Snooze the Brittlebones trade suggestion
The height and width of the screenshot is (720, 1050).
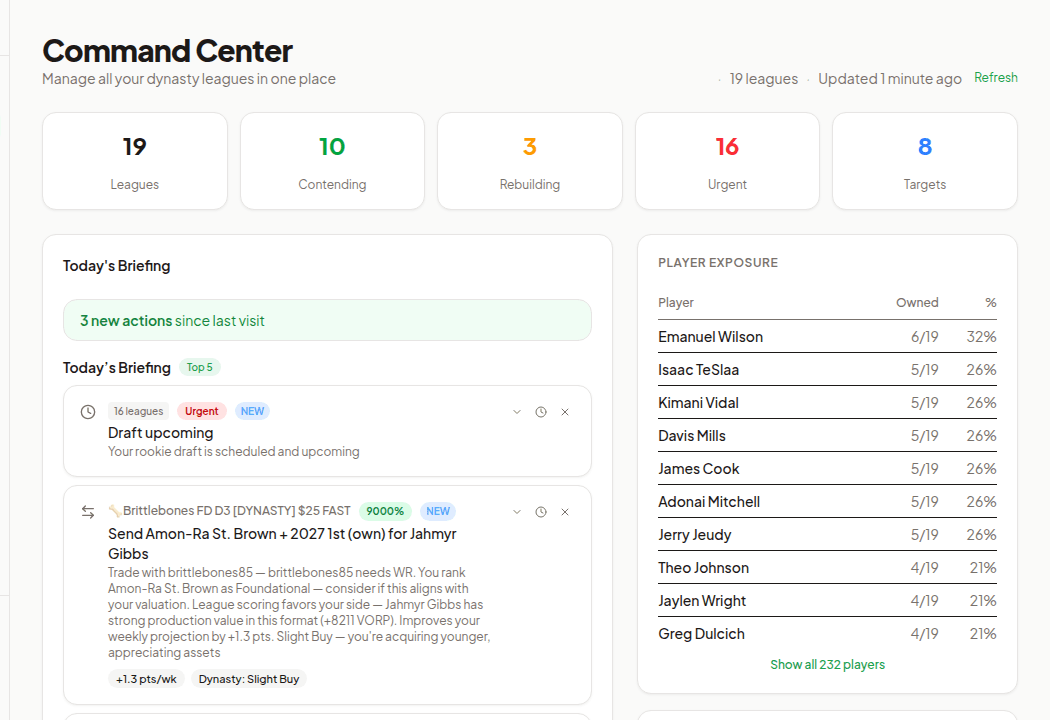click(x=541, y=511)
